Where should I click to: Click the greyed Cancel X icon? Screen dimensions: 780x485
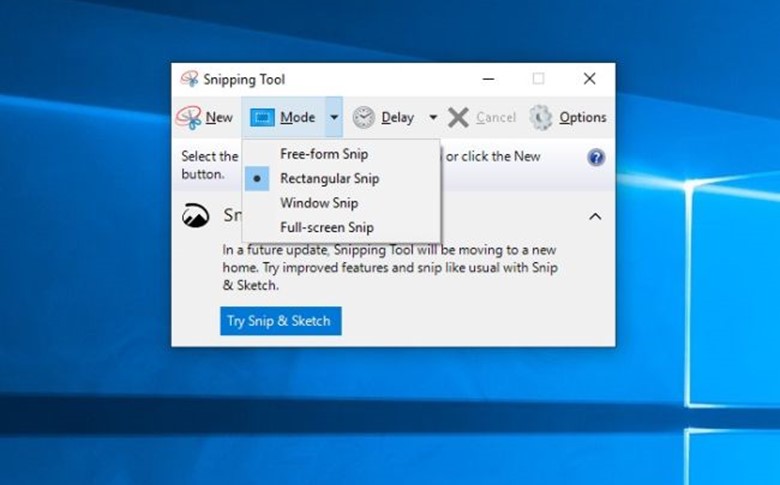point(458,118)
